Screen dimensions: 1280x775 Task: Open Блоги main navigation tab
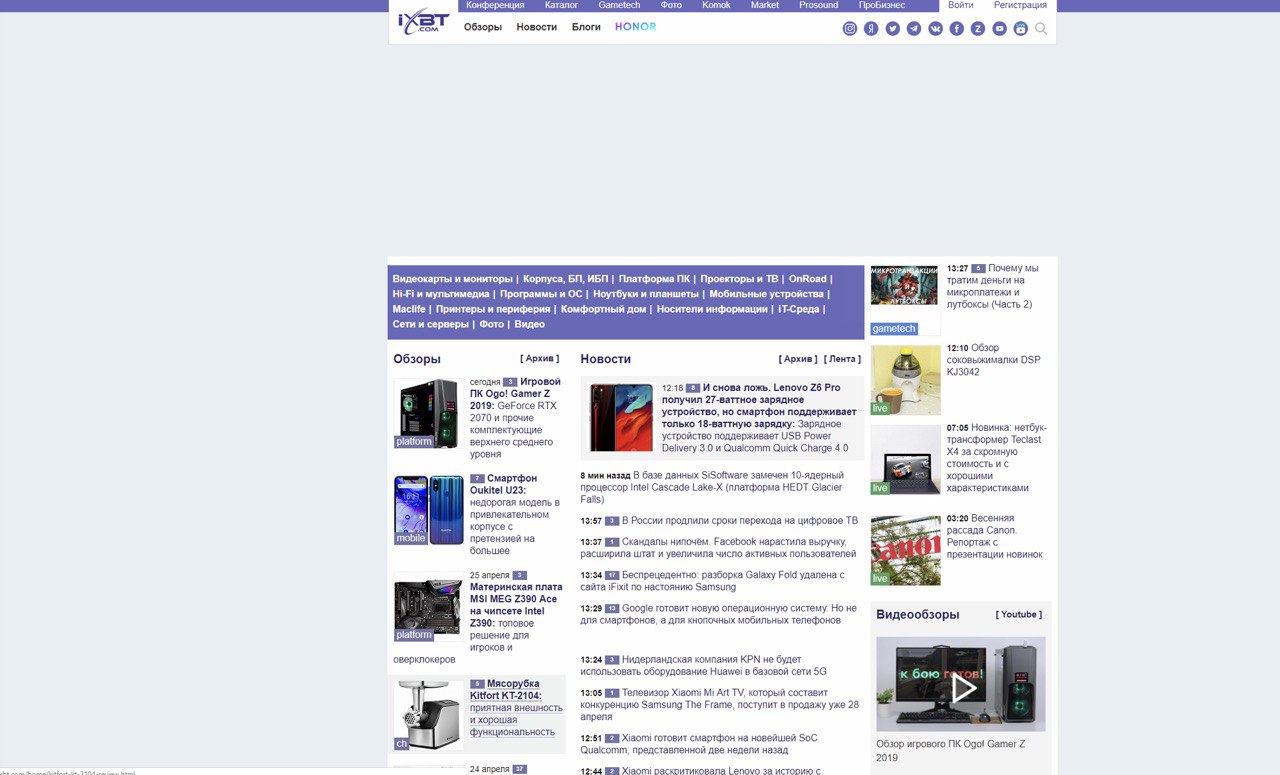pyautogui.click(x=586, y=27)
